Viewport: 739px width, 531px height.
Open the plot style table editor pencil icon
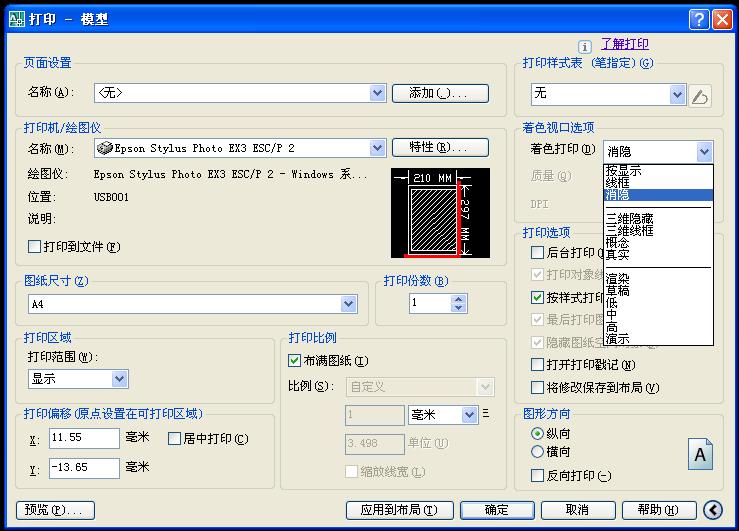click(x=700, y=96)
